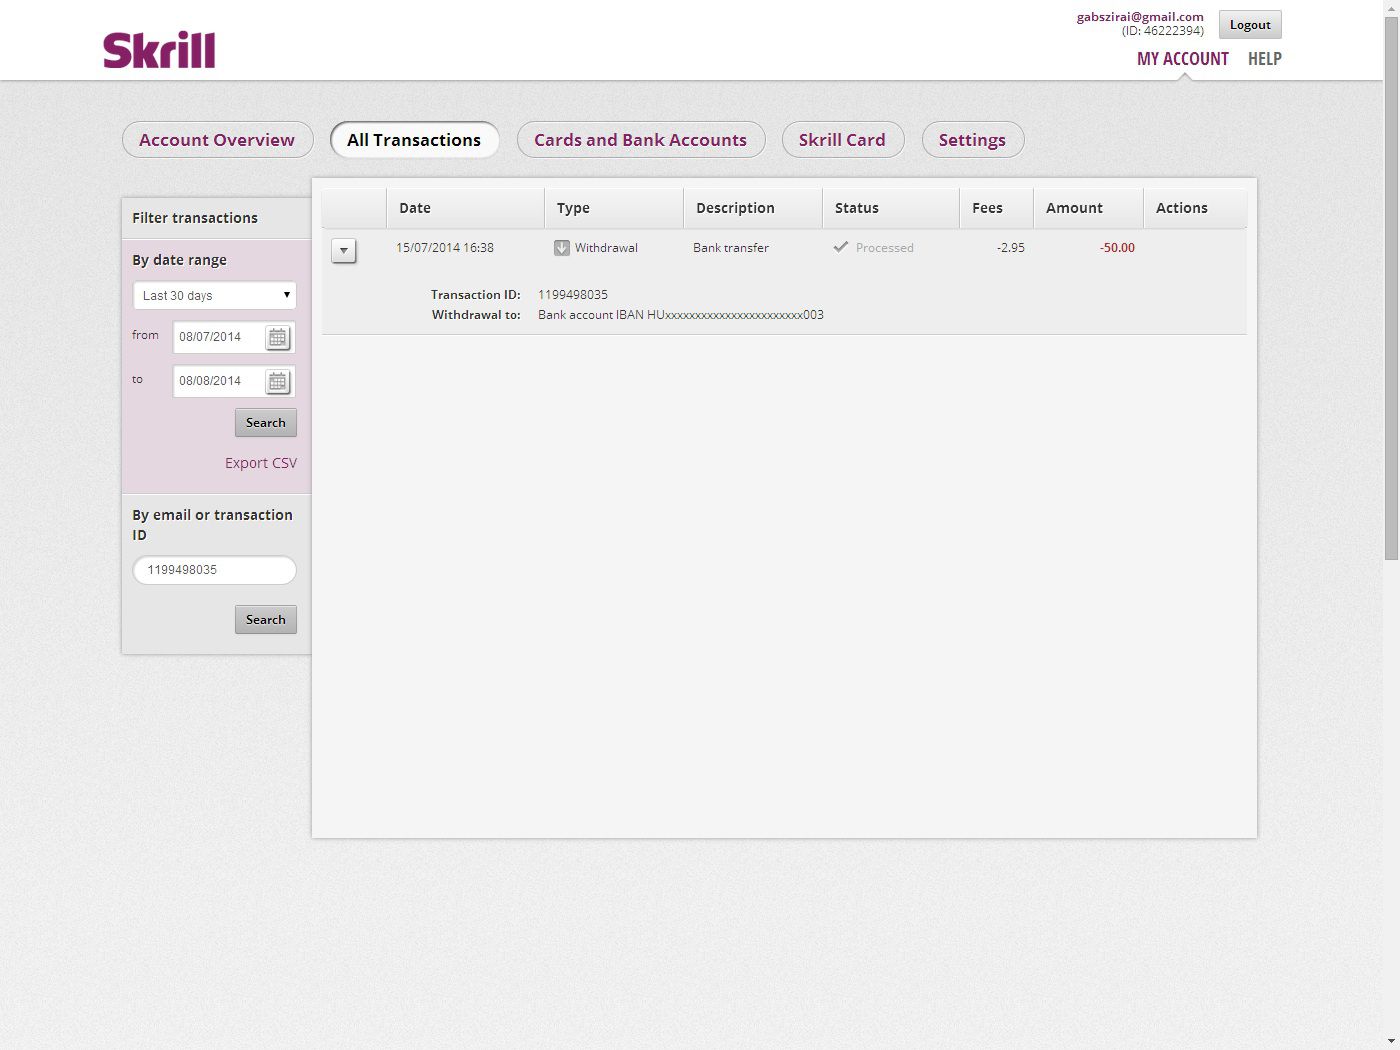Image resolution: width=1400 pixels, height=1050 pixels.
Task: Click the 'Processed' status text
Action: tap(885, 248)
